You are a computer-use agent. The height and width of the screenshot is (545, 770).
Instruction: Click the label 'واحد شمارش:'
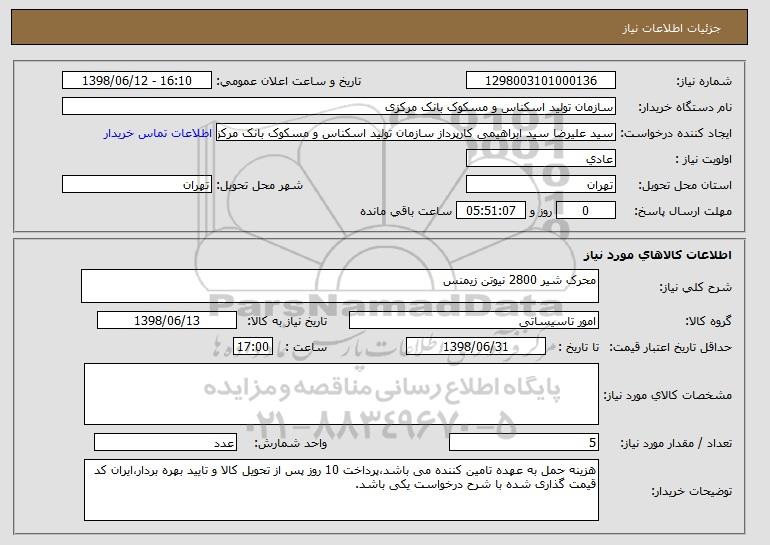click(x=290, y=443)
